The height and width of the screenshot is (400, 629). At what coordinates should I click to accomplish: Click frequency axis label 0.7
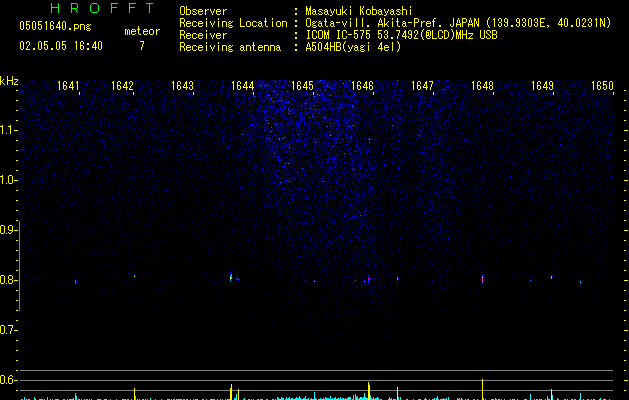tap(8, 330)
